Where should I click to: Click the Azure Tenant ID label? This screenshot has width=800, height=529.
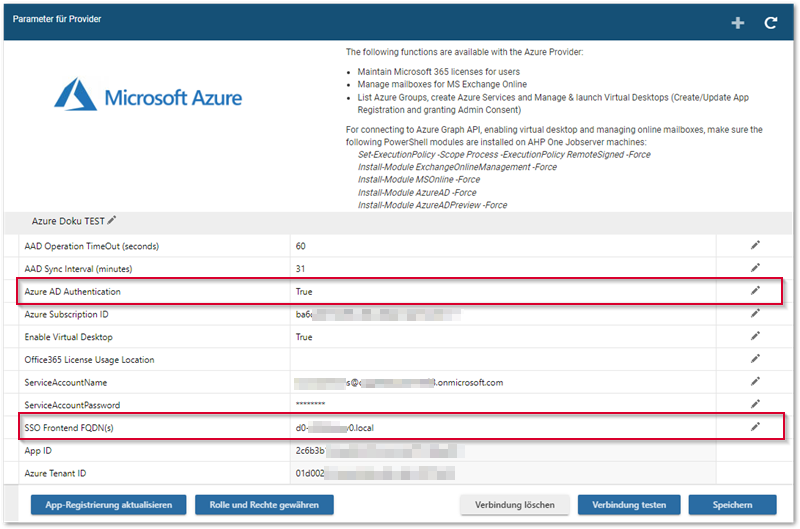click(55, 473)
